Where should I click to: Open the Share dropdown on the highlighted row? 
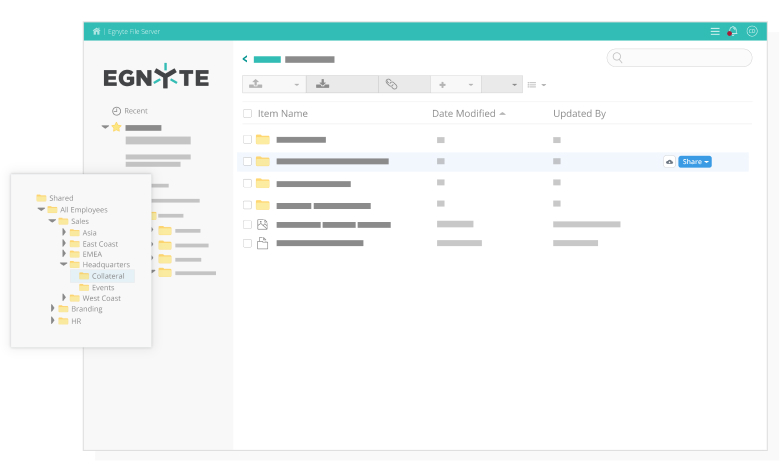[695, 162]
